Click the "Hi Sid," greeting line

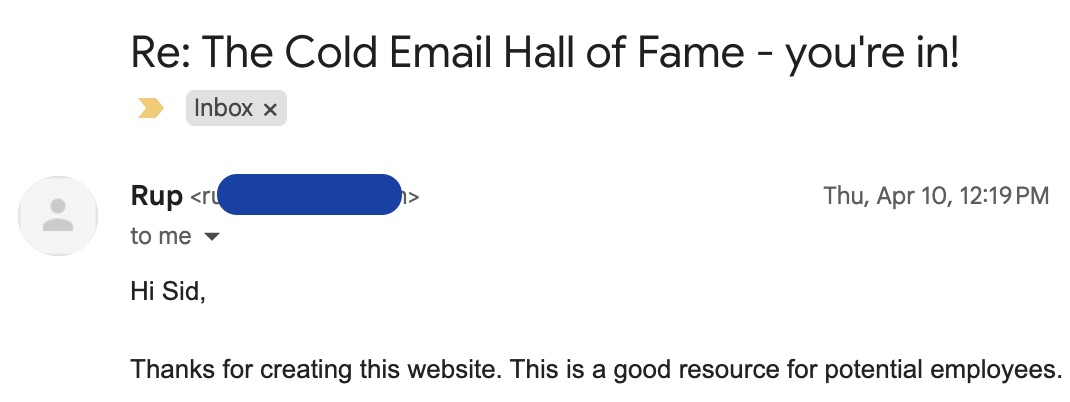point(167,292)
